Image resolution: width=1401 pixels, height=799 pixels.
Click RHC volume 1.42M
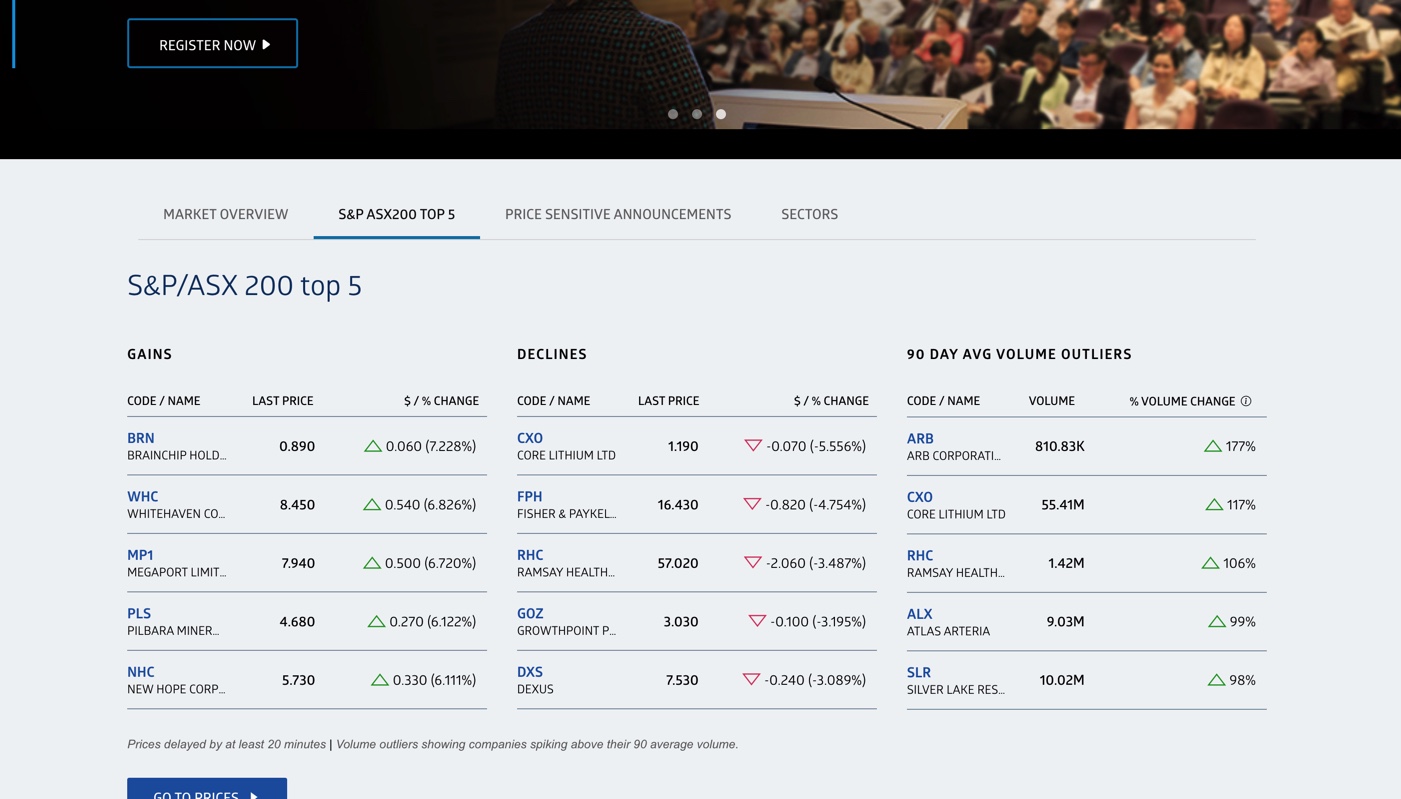click(x=1066, y=563)
